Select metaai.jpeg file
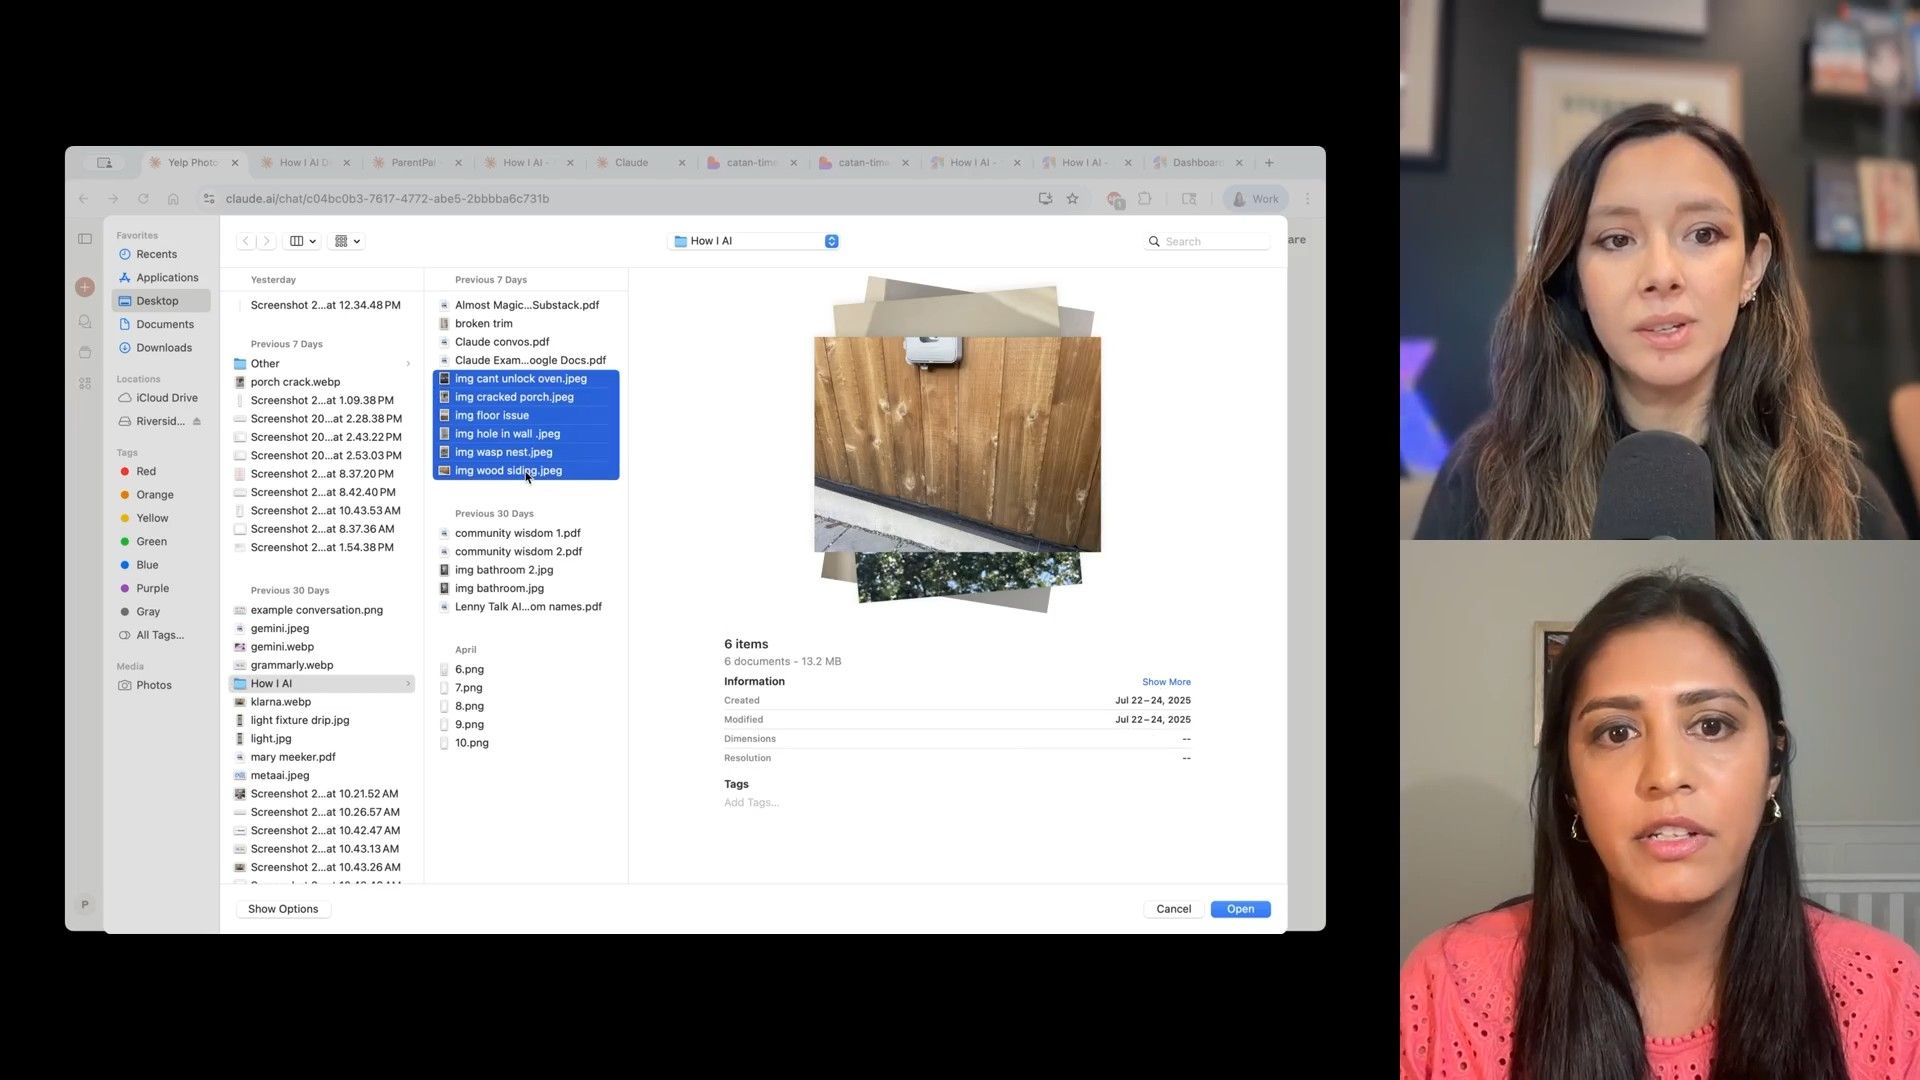Image resolution: width=1920 pixels, height=1080 pixels. pyautogui.click(x=280, y=775)
